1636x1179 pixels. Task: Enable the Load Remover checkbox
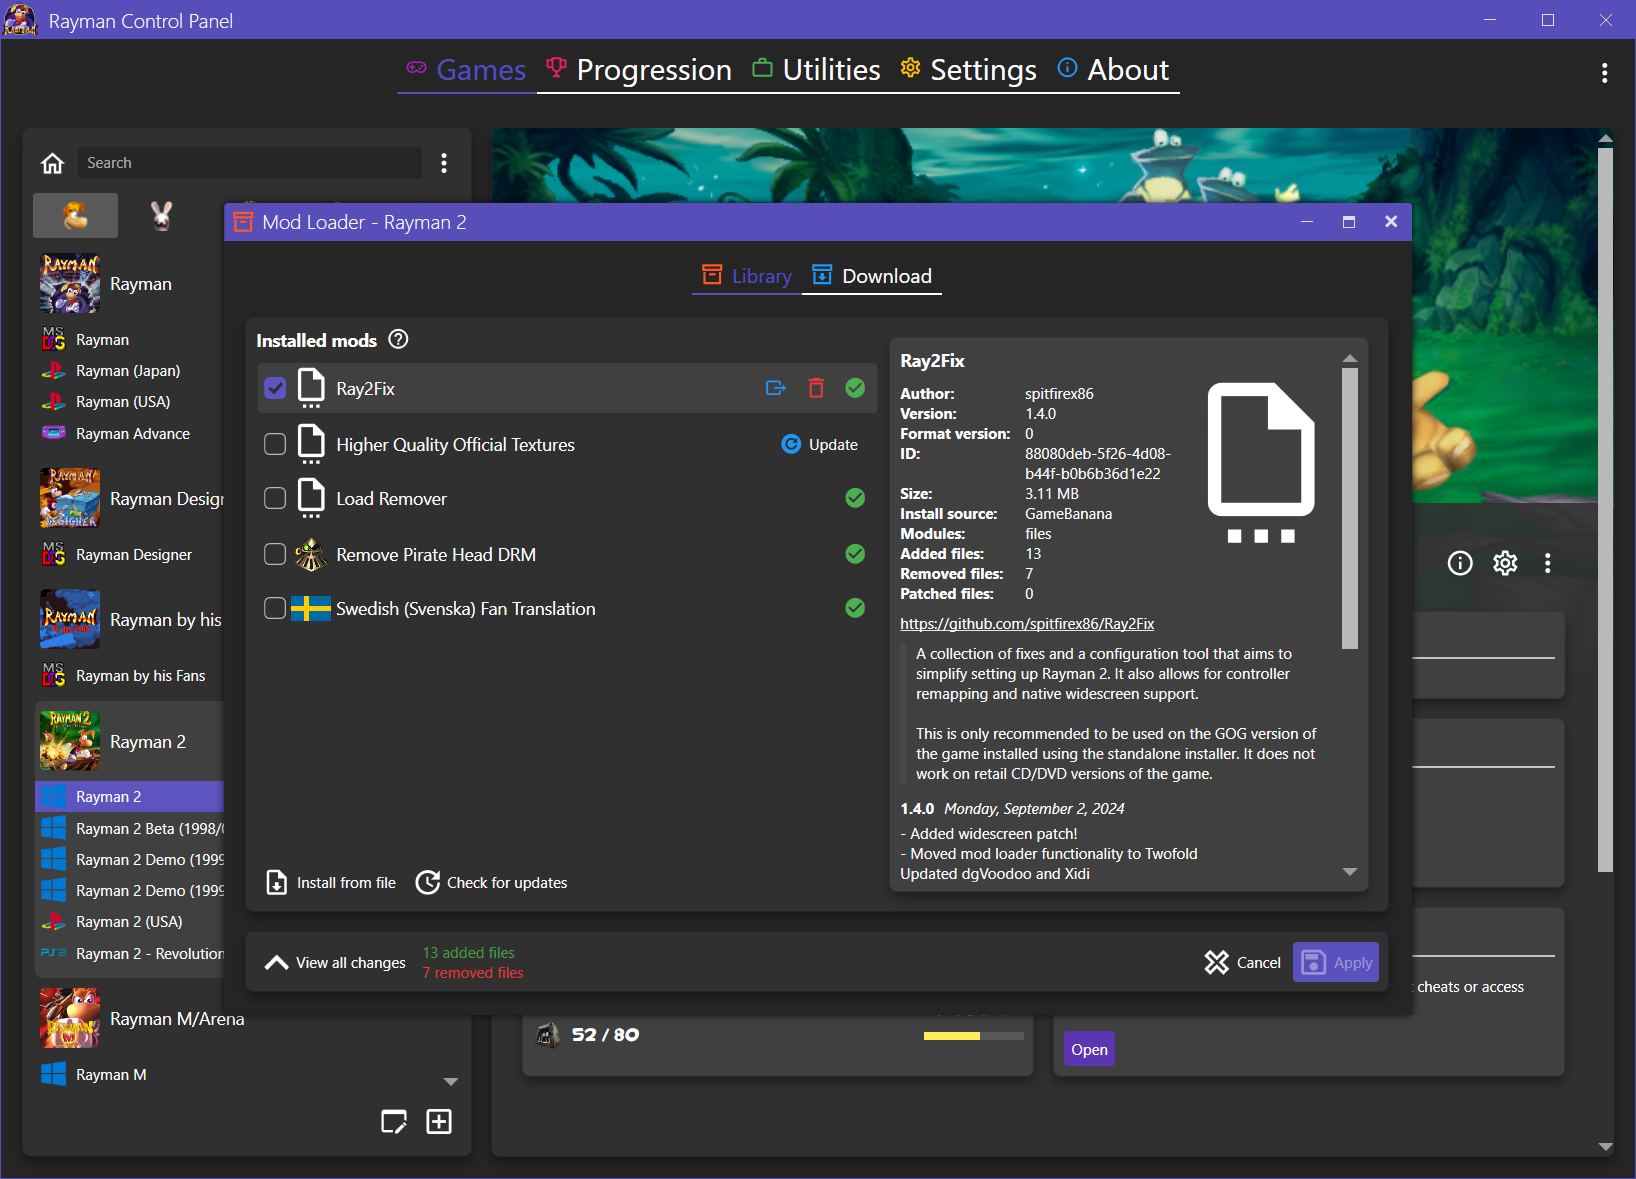coord(275,498)
